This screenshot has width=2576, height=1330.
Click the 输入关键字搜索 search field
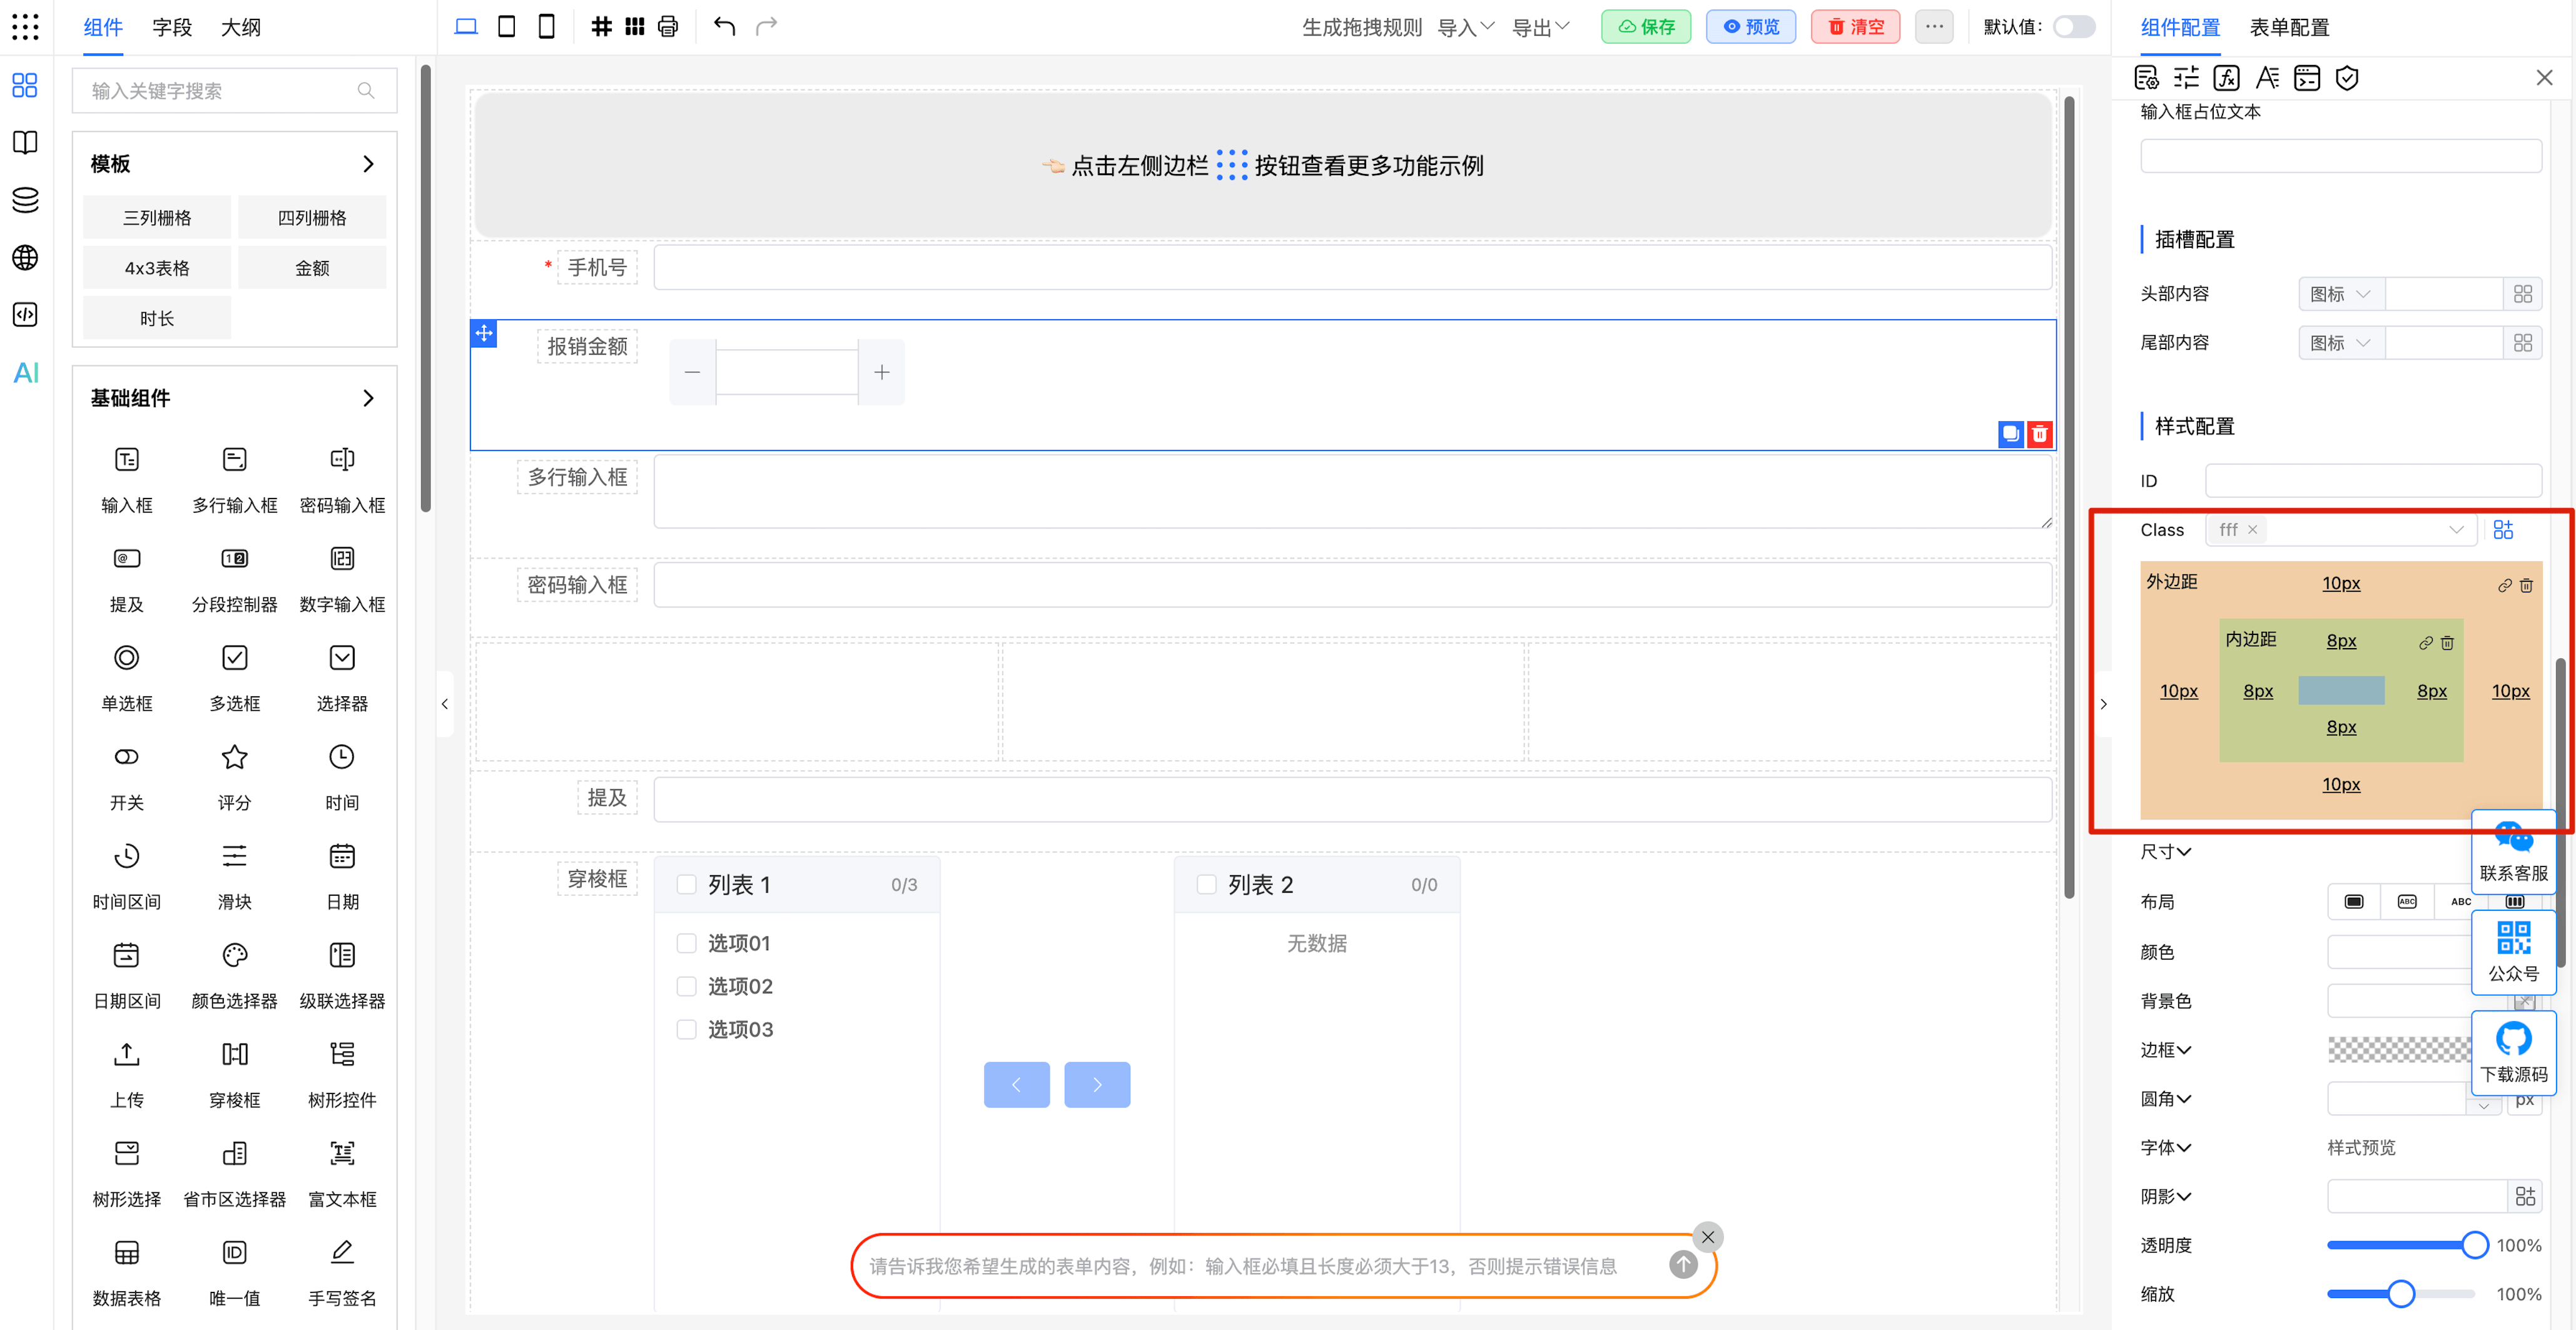tap(220, 91)
